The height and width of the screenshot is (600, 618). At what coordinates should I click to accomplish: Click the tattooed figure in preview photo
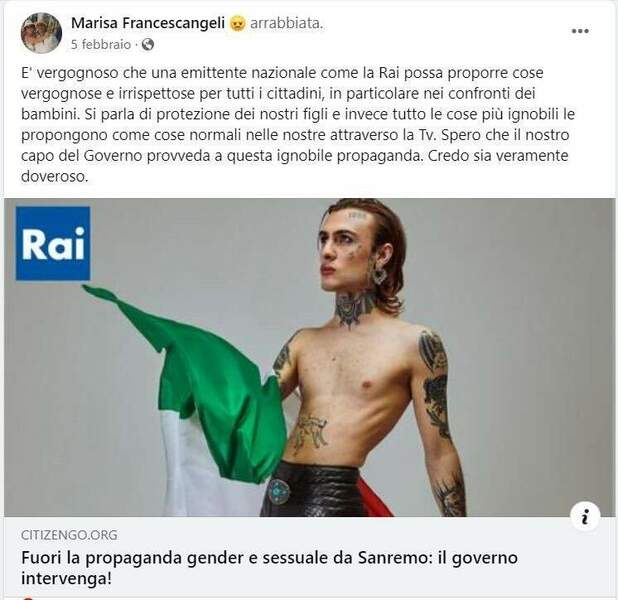pyautogui.click(x=367, y=357)
